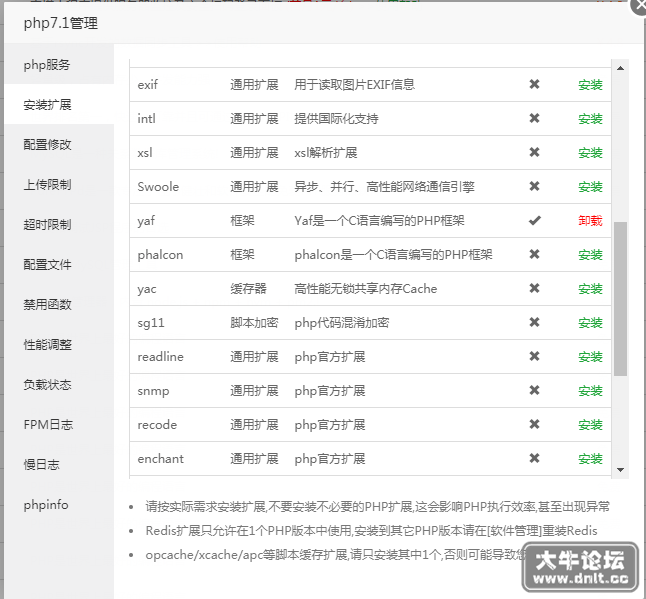
Task: Install the readline extension
Action: point(590,357)
